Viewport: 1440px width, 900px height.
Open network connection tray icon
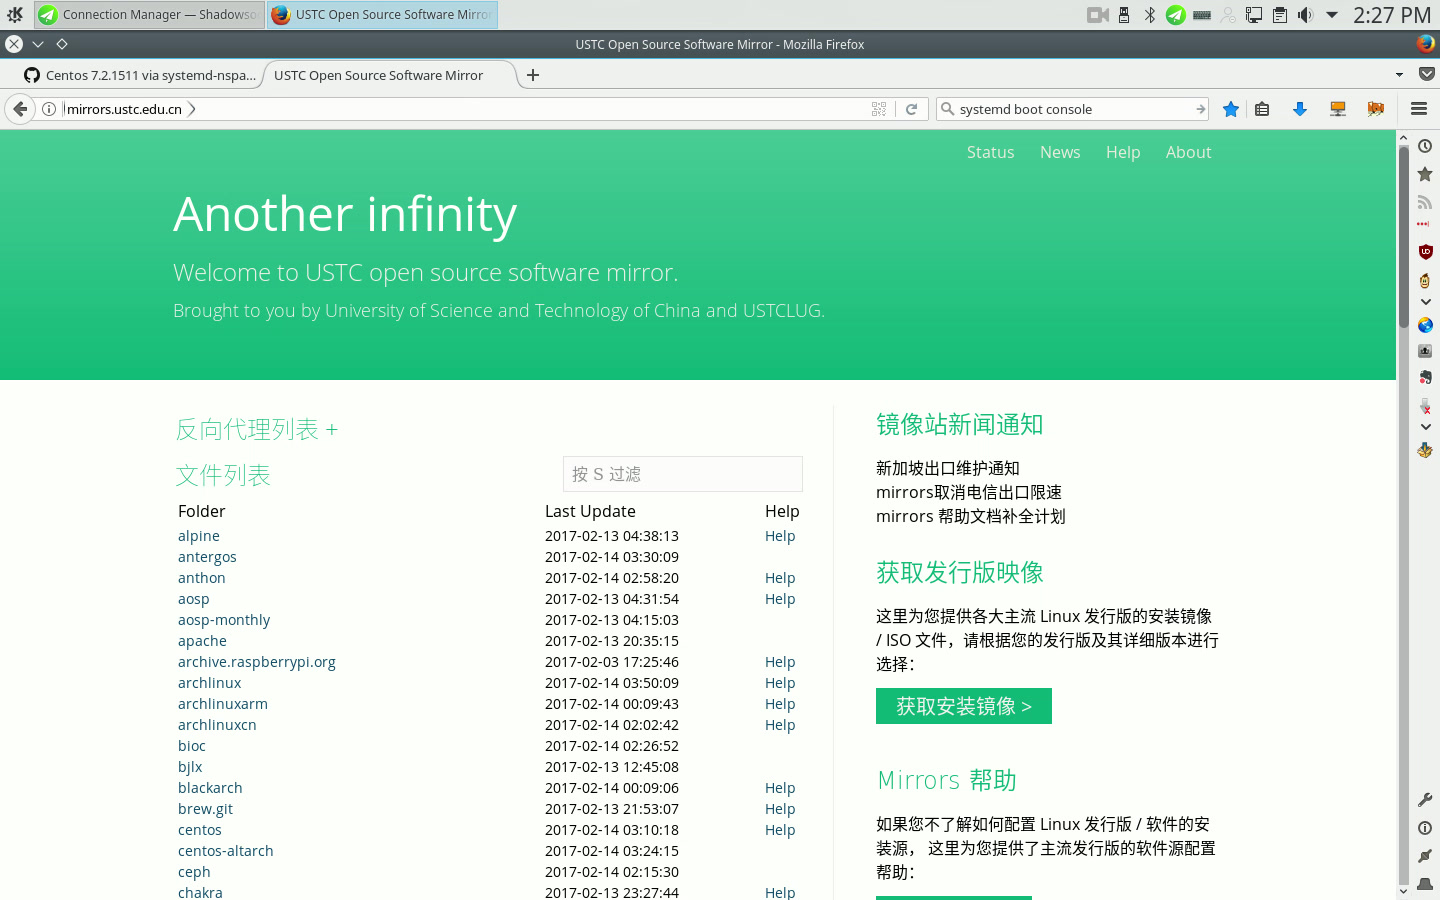(x=1254, y=15)
